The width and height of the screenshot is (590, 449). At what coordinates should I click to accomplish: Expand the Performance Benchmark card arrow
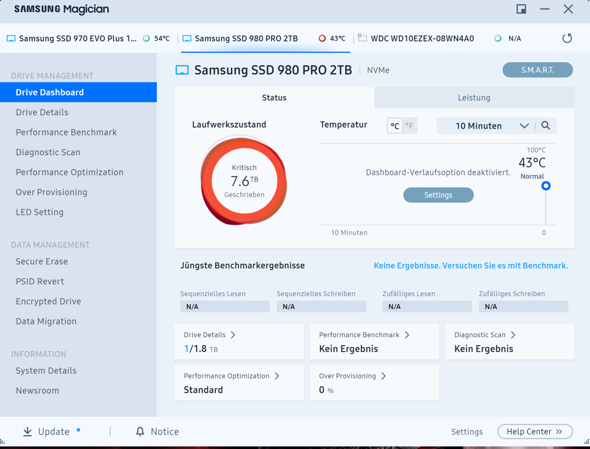pyautogui.click(x=407, y=335)
